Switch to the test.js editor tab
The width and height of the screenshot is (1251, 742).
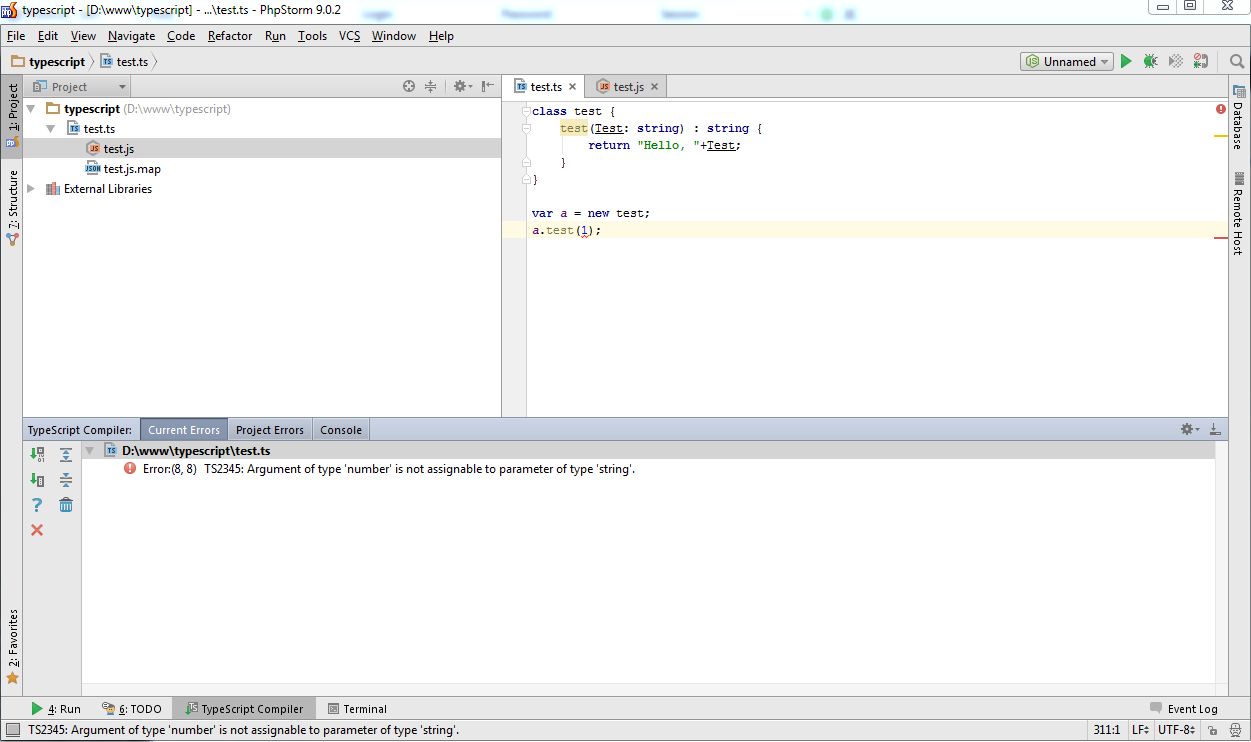pyautogui.click(x=628, y=87)
